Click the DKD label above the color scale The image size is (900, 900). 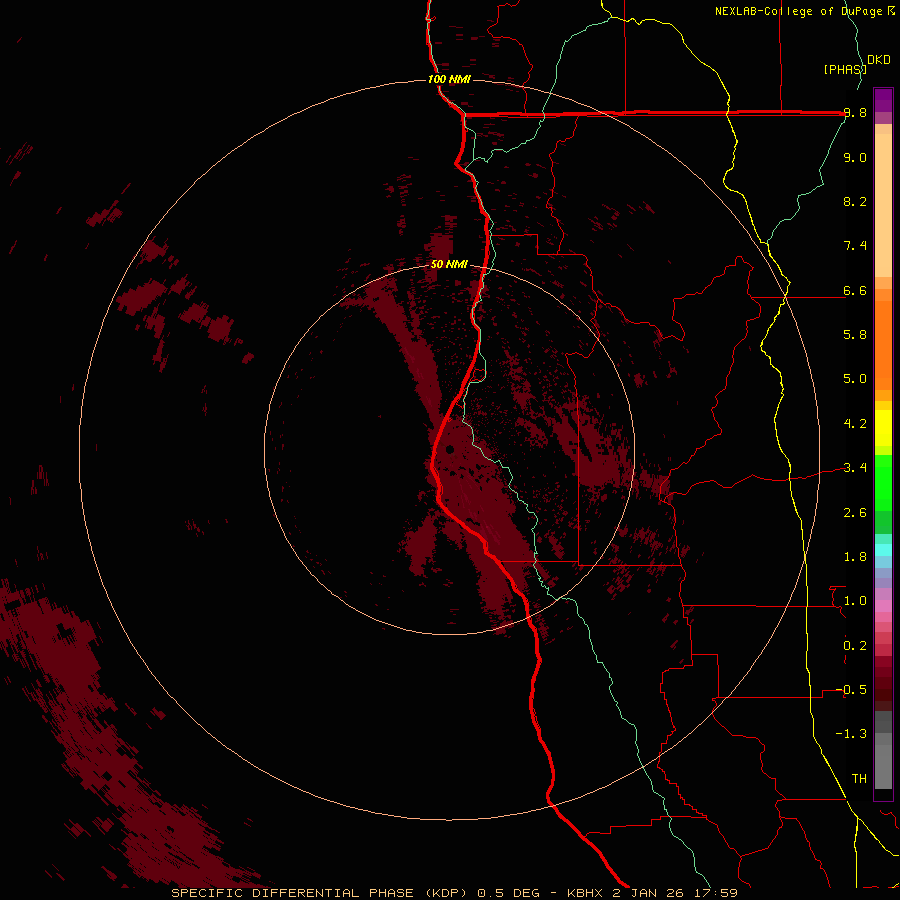(879, 60)
